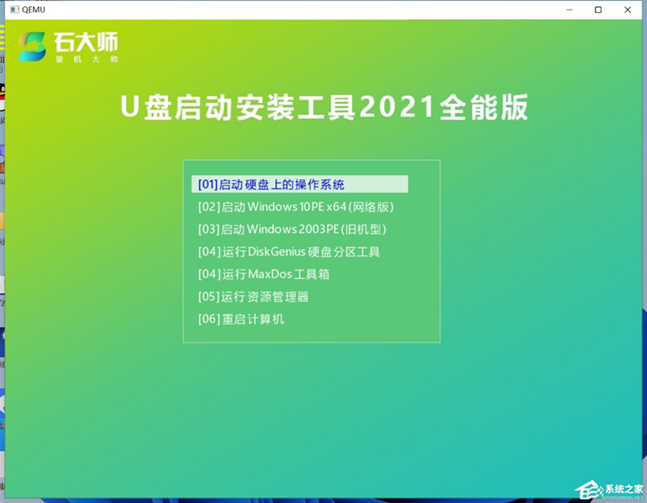
Task: Choose [02] Windows 10PE x64 network edition
Action: click(296, 207)
